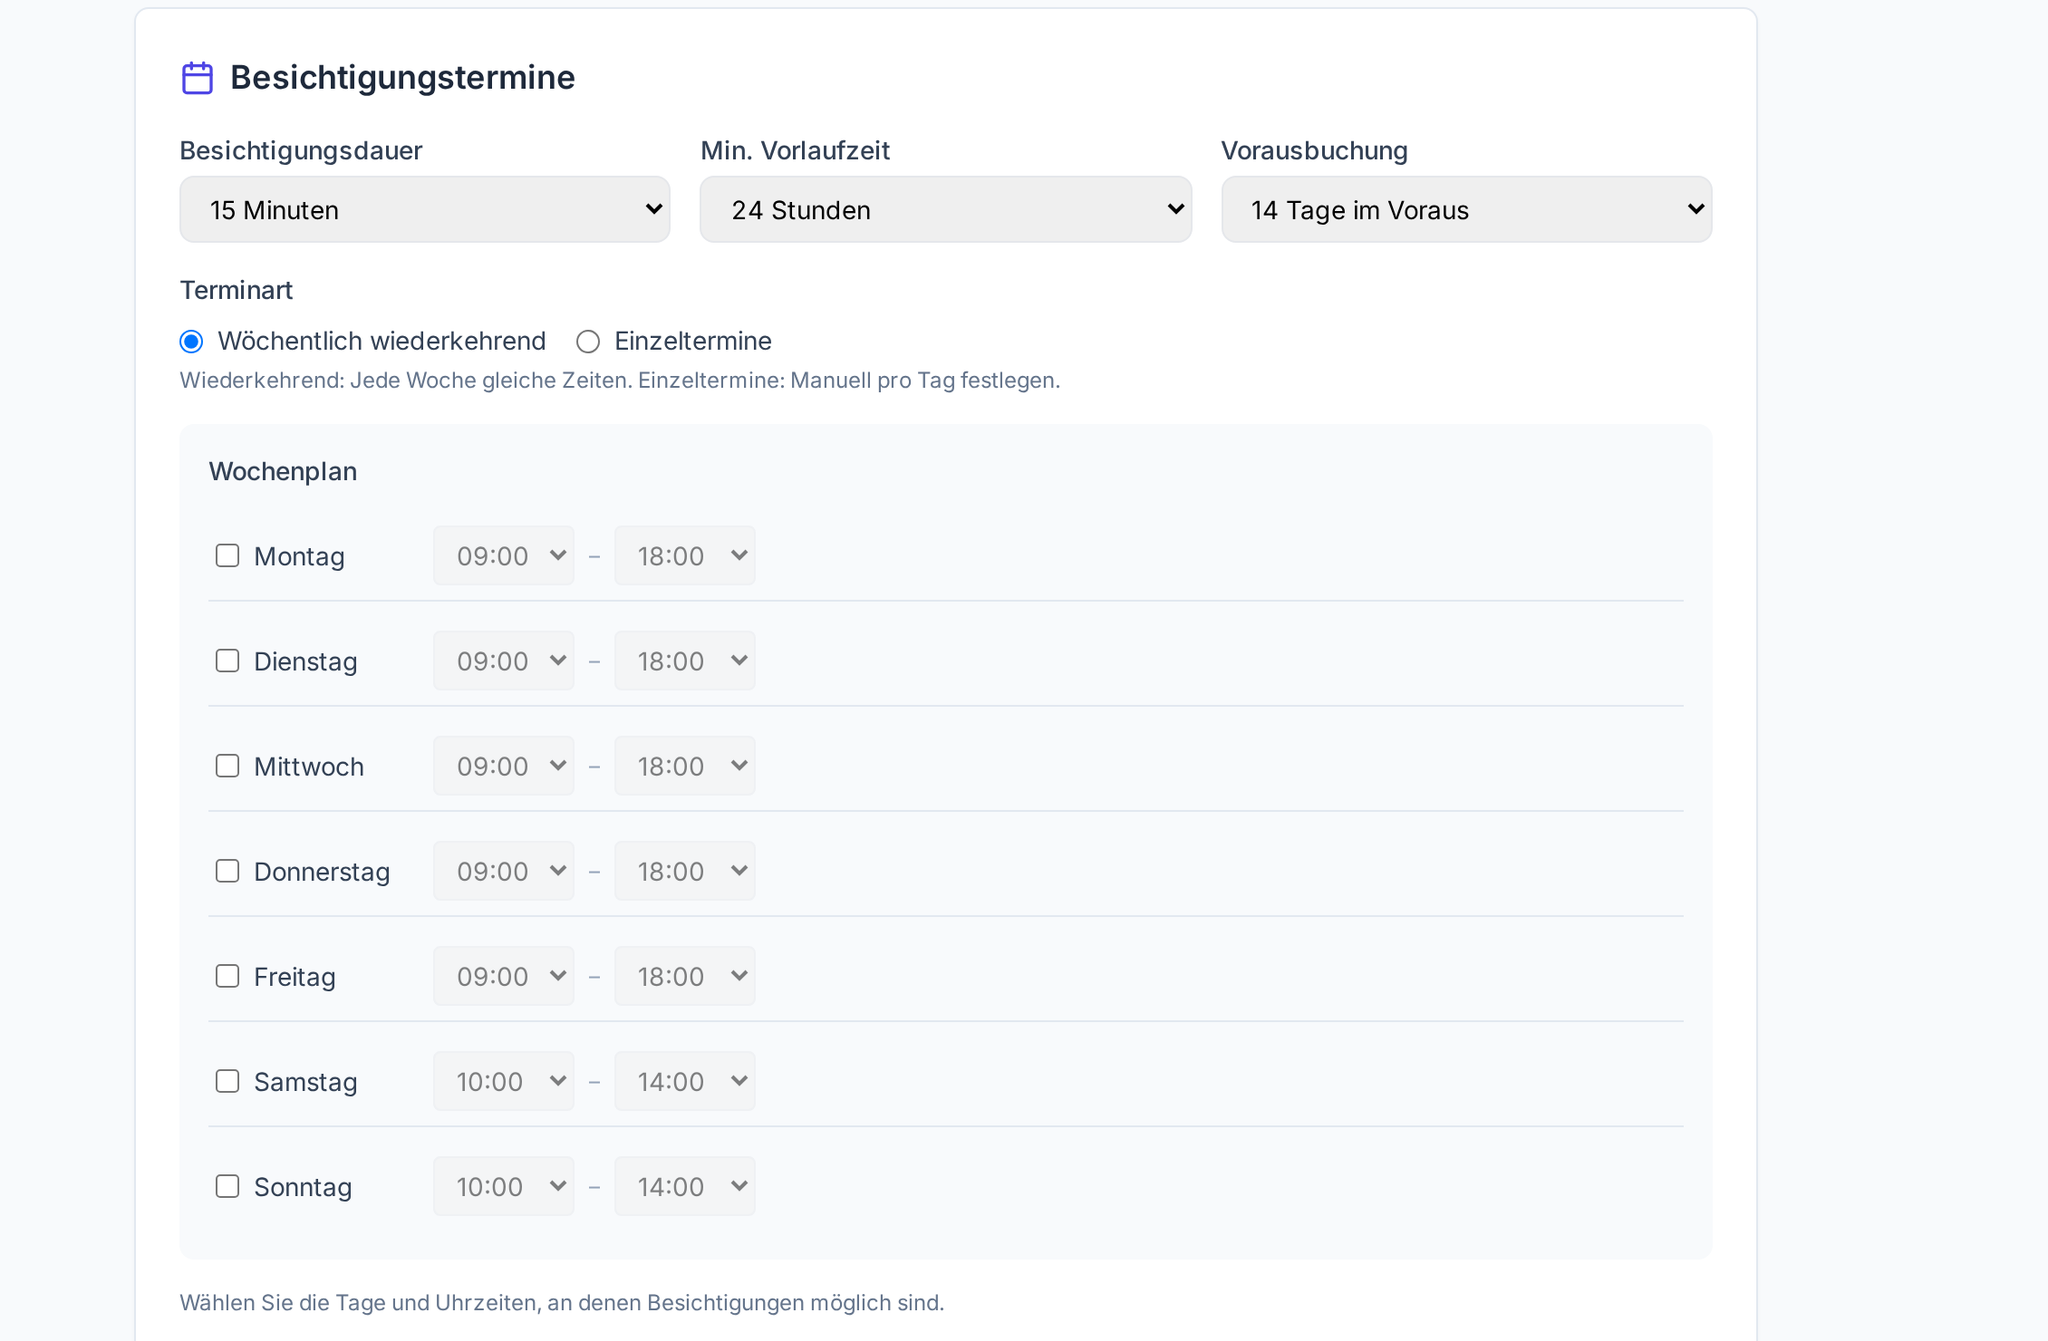Enable the Montag checkbox
2048x1341 pixels.
point(228,556)
